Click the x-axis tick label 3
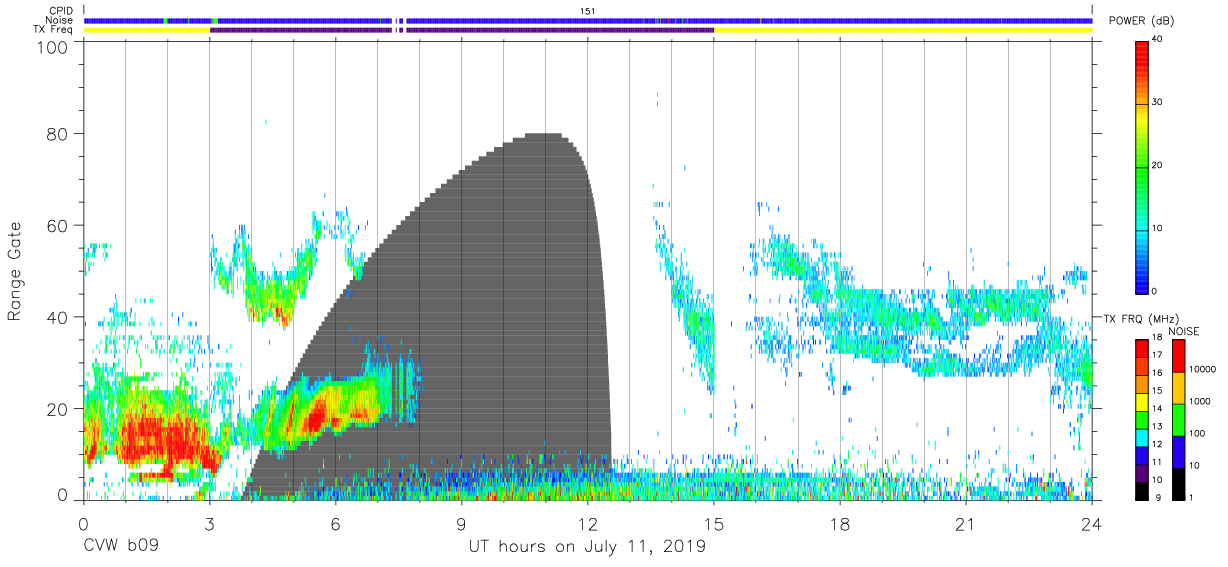The image size is (1228, 567). coord(209,523)
